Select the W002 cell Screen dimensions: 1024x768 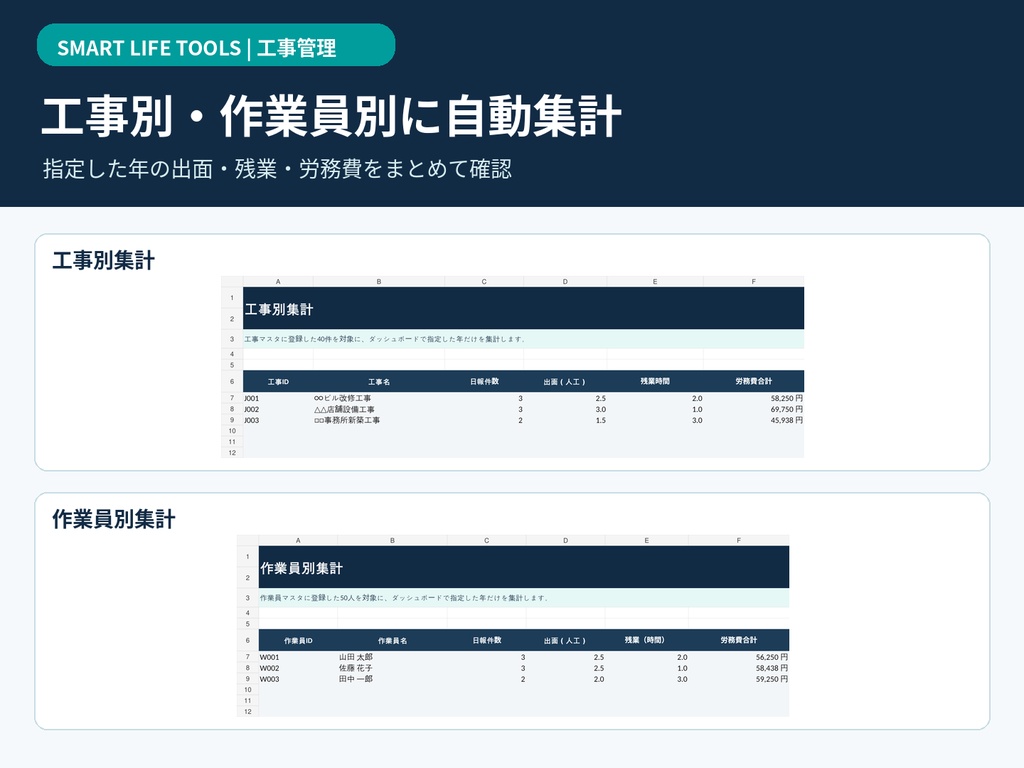click(298, 669)
